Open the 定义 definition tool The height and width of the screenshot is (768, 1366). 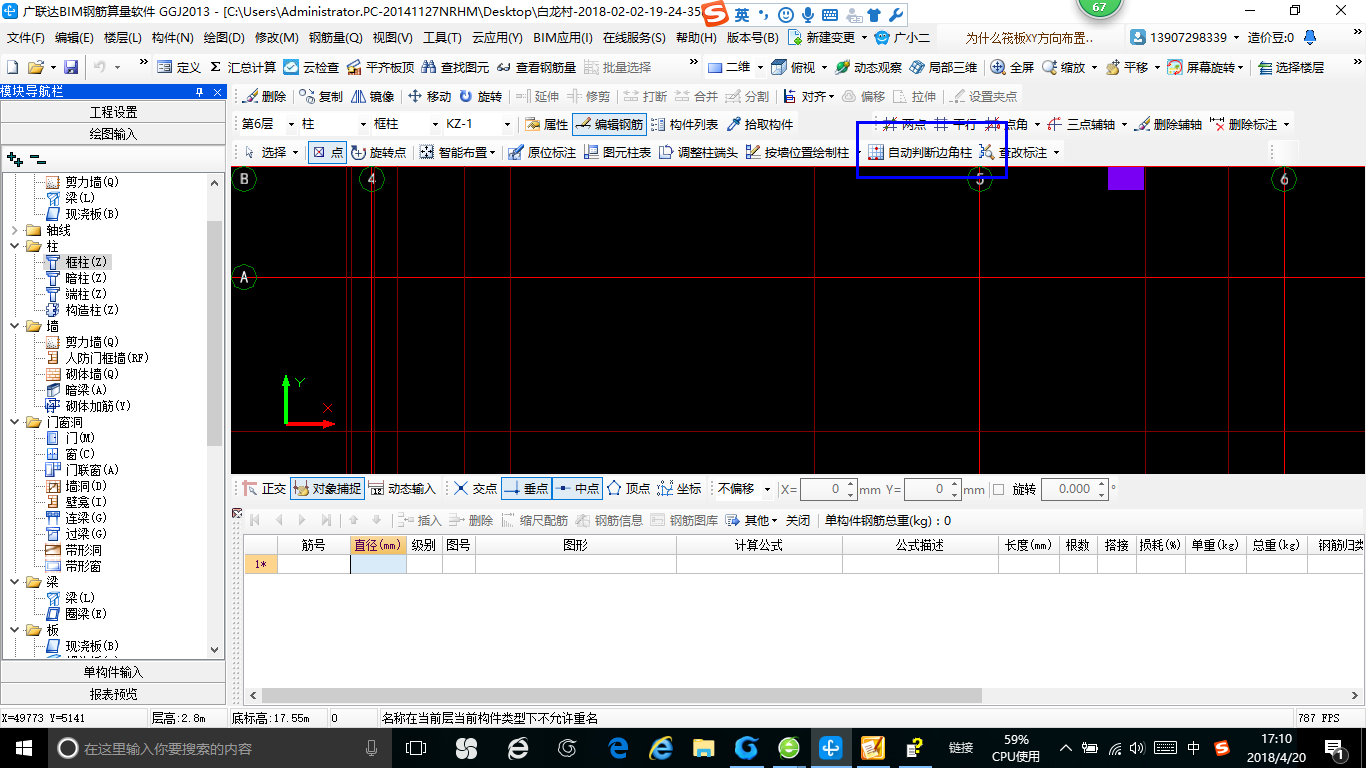[179, 67]
